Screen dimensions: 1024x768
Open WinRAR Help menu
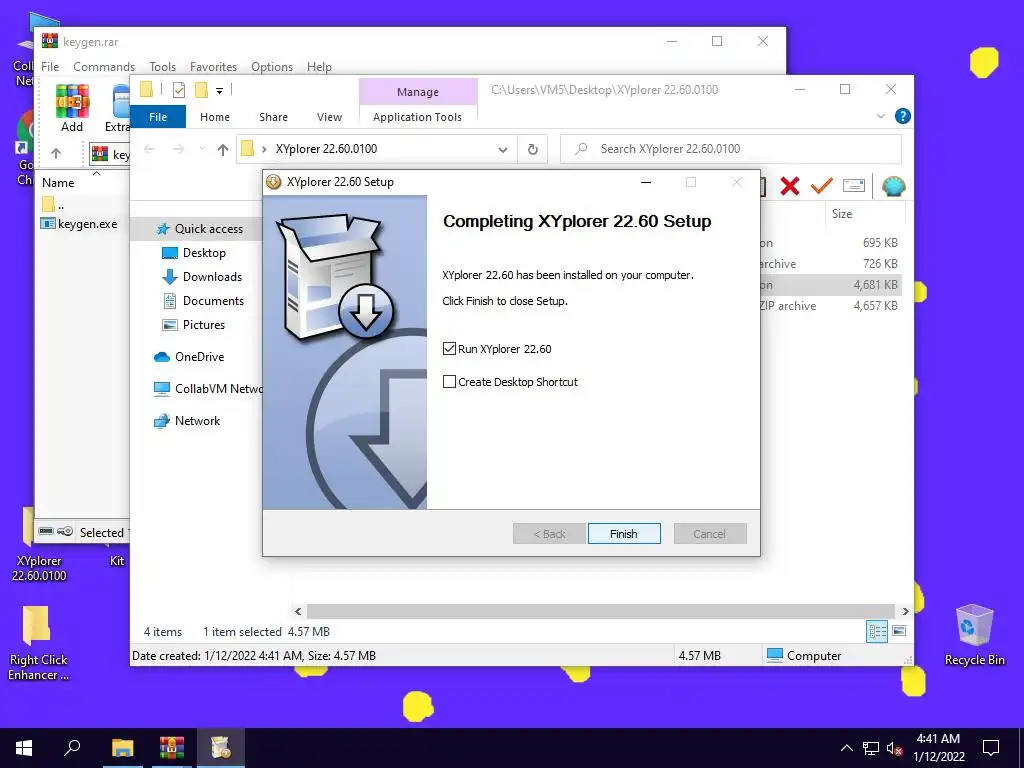(319, 67)
